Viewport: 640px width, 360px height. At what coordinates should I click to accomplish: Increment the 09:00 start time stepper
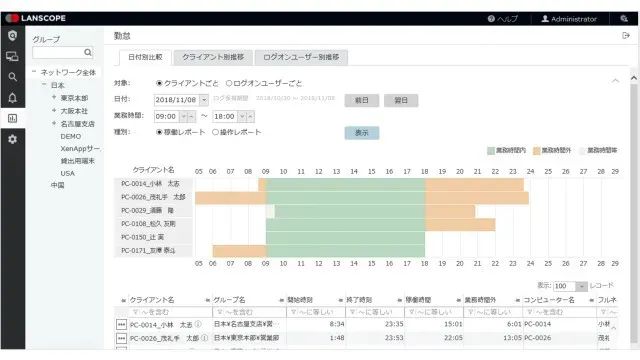click(191, 117)
